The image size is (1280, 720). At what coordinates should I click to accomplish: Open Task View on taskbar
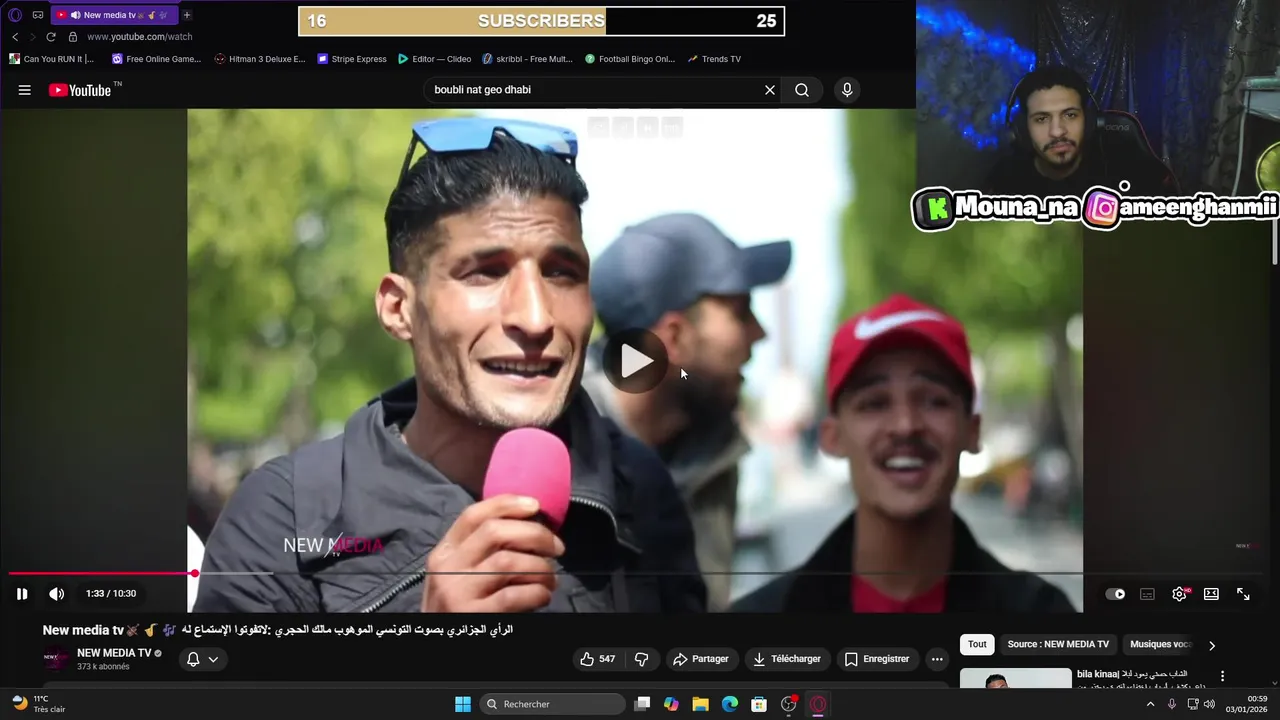tap(642, 704)
